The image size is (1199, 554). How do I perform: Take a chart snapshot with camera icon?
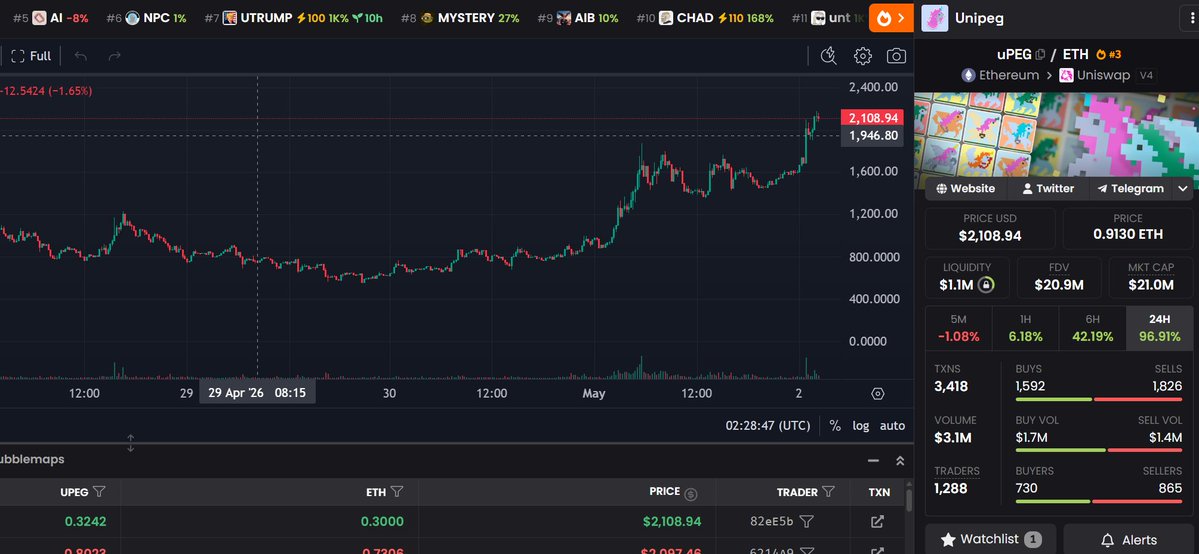896,56
